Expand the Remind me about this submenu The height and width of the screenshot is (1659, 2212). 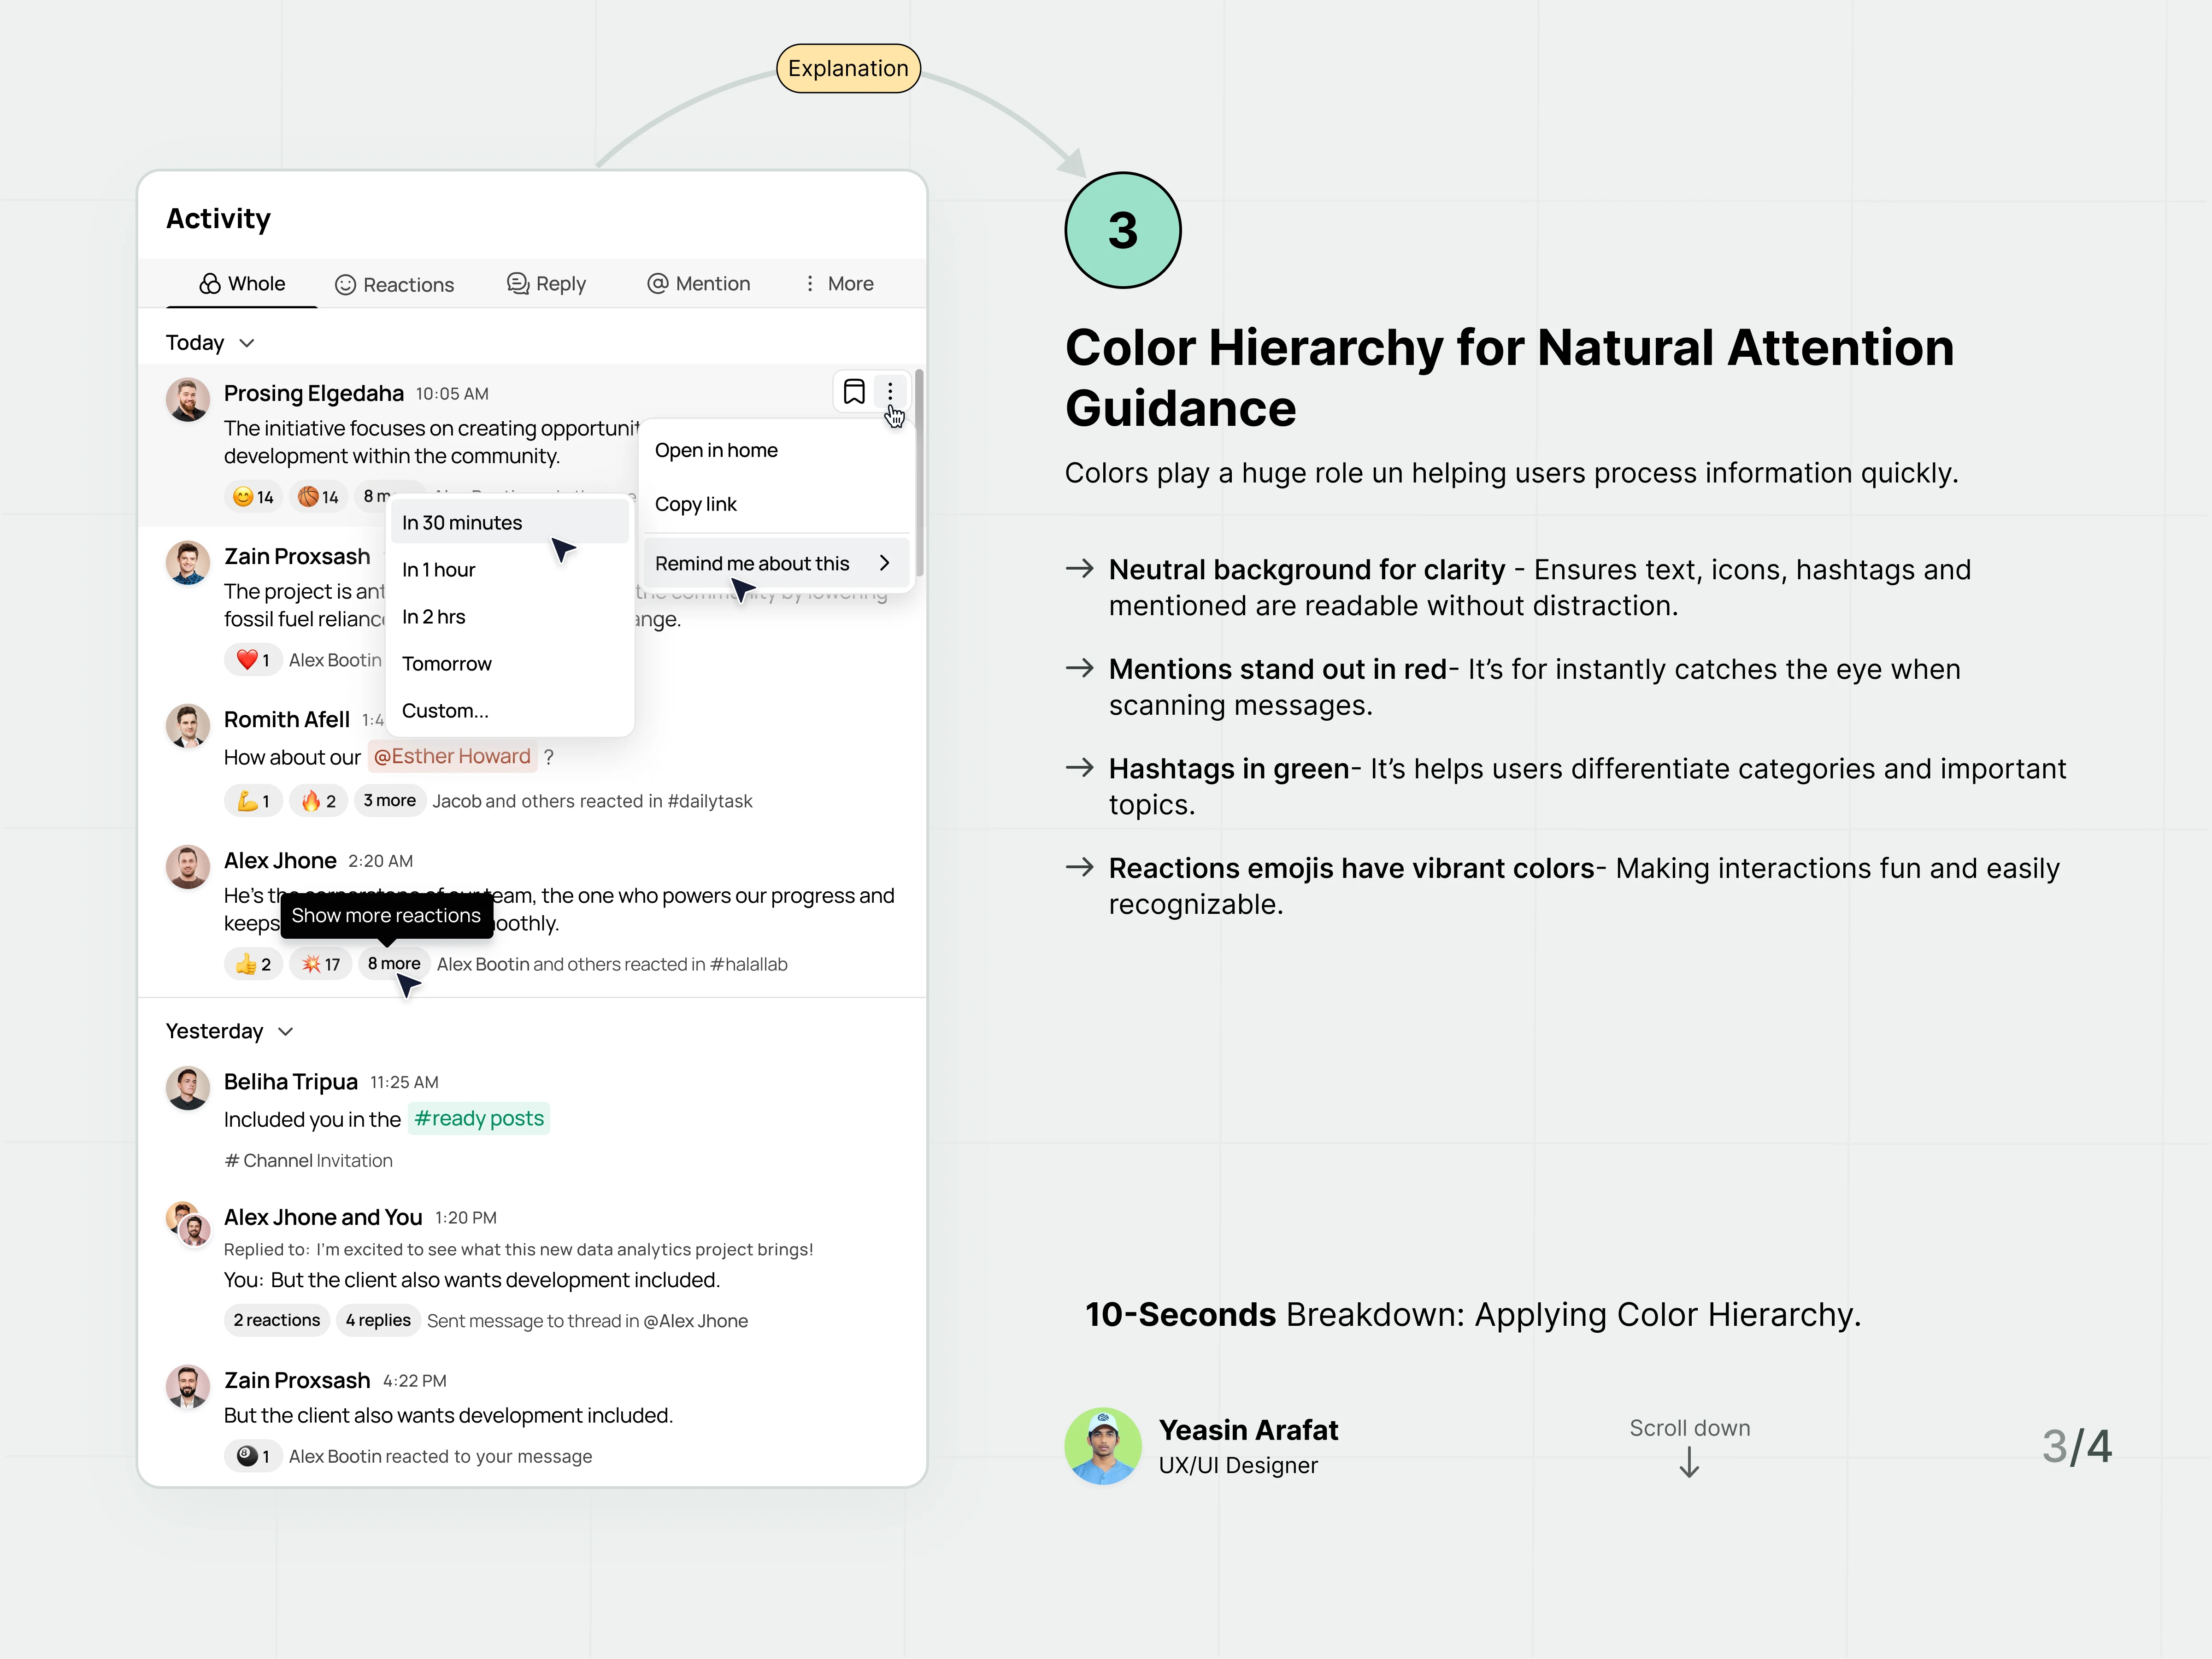(776, 563)
